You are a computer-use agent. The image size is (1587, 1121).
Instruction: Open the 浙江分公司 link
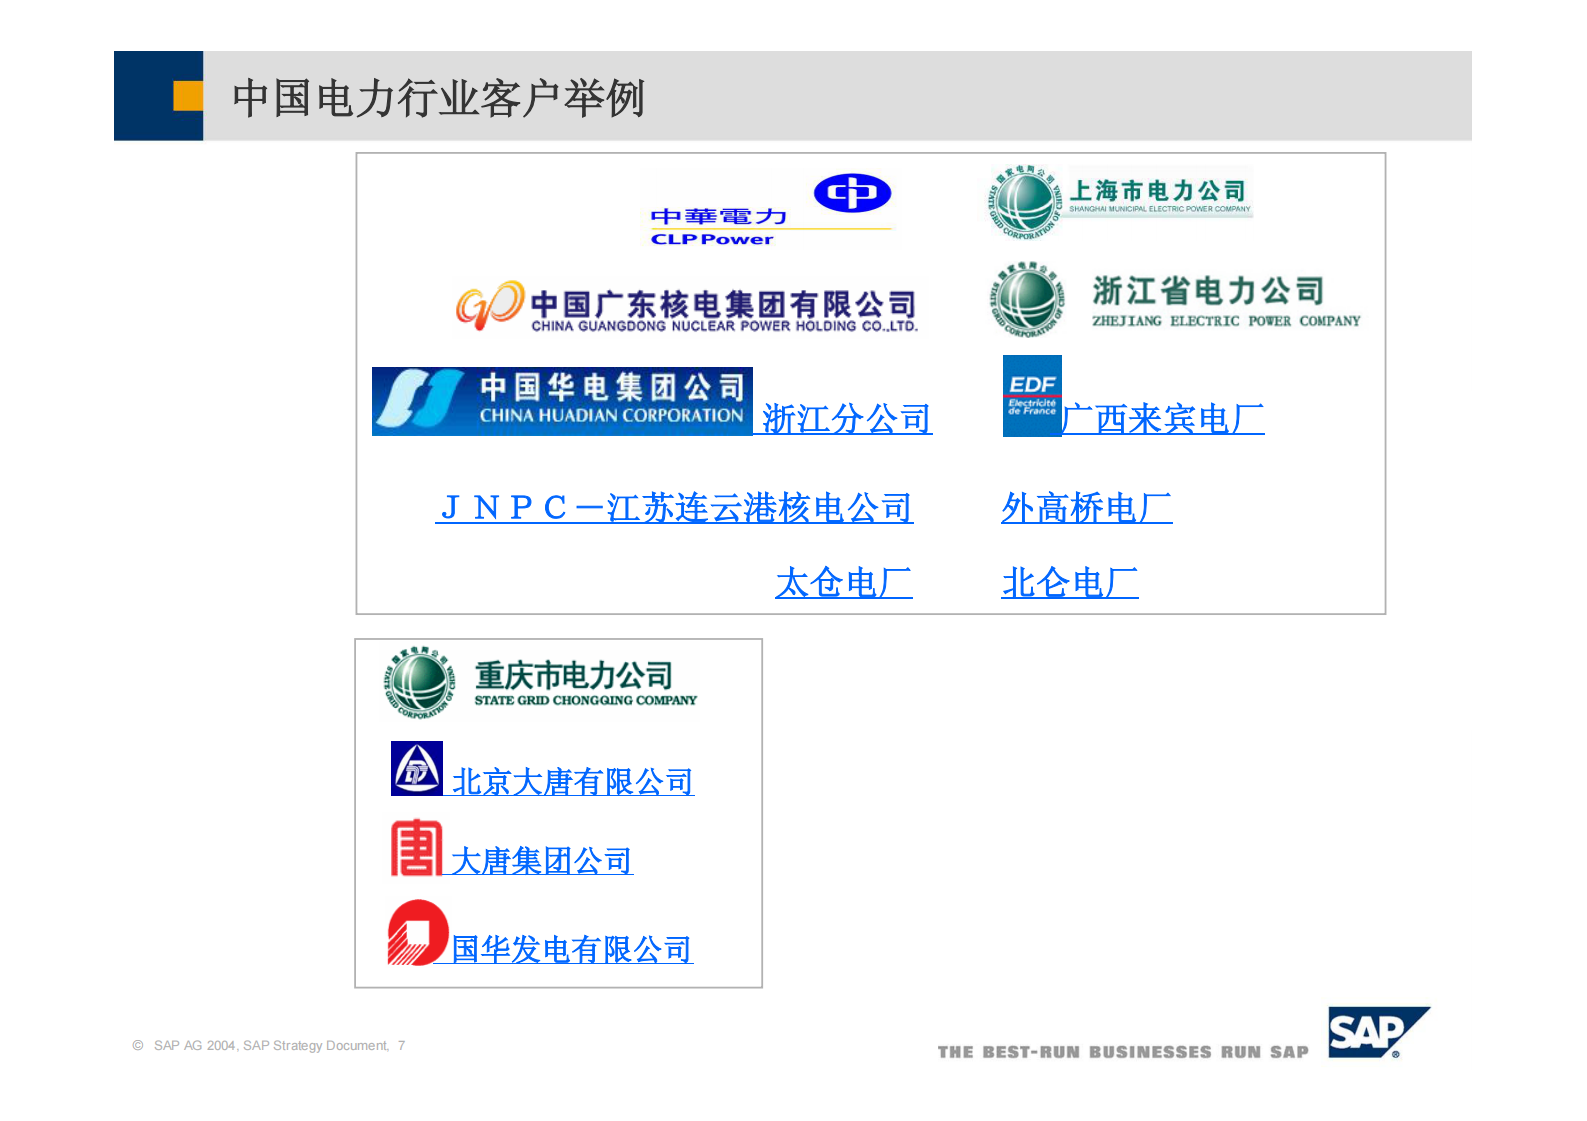[847, 419]
